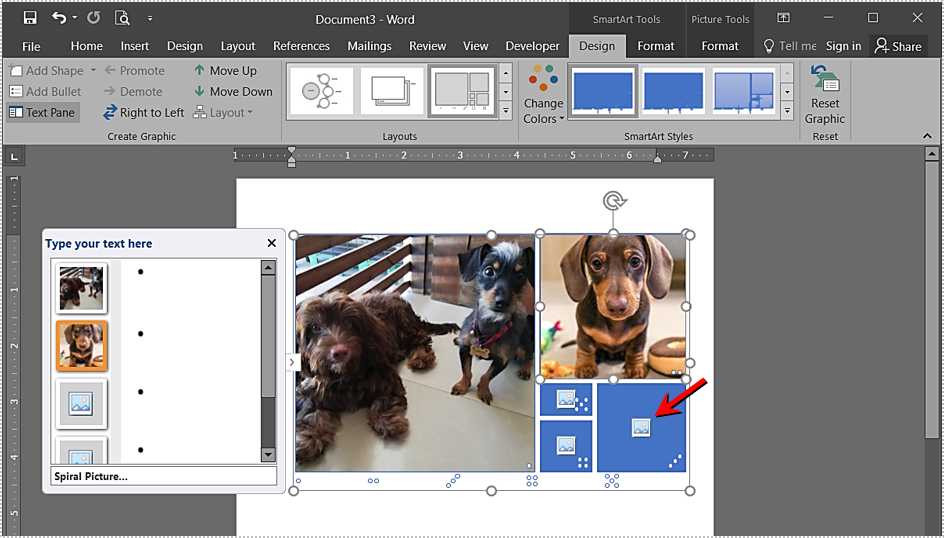Switch to the Mailings tab

coord(369,46)
